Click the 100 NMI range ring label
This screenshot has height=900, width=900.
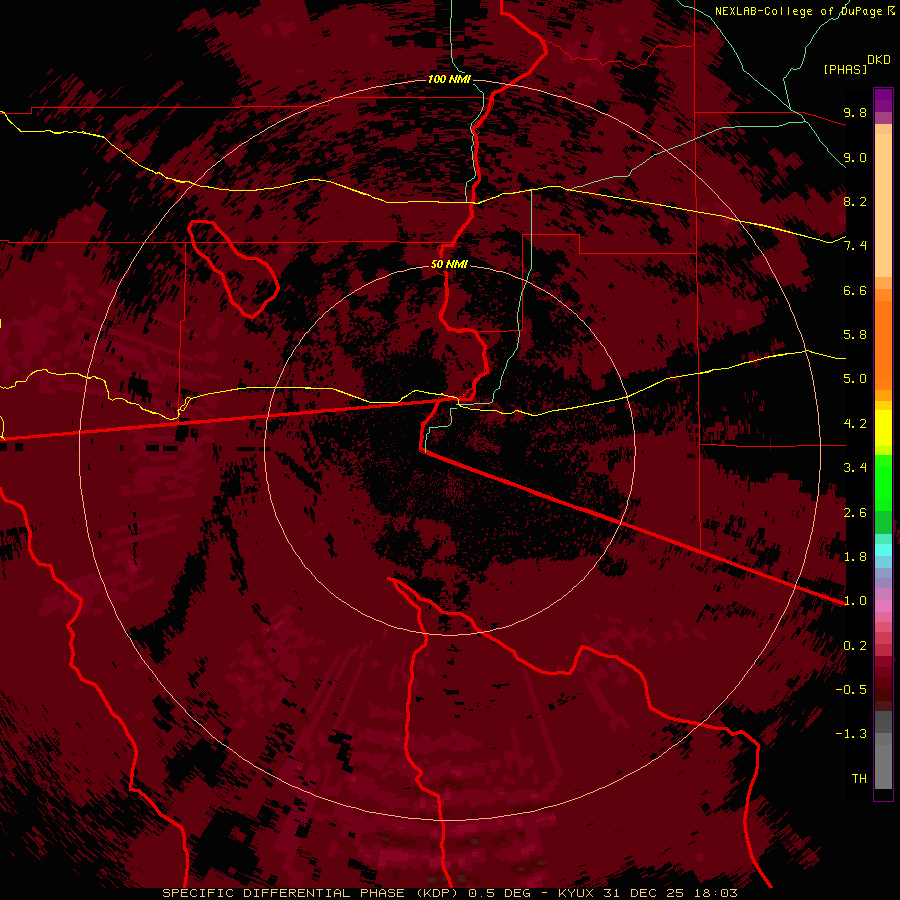[x=449, y=79]
